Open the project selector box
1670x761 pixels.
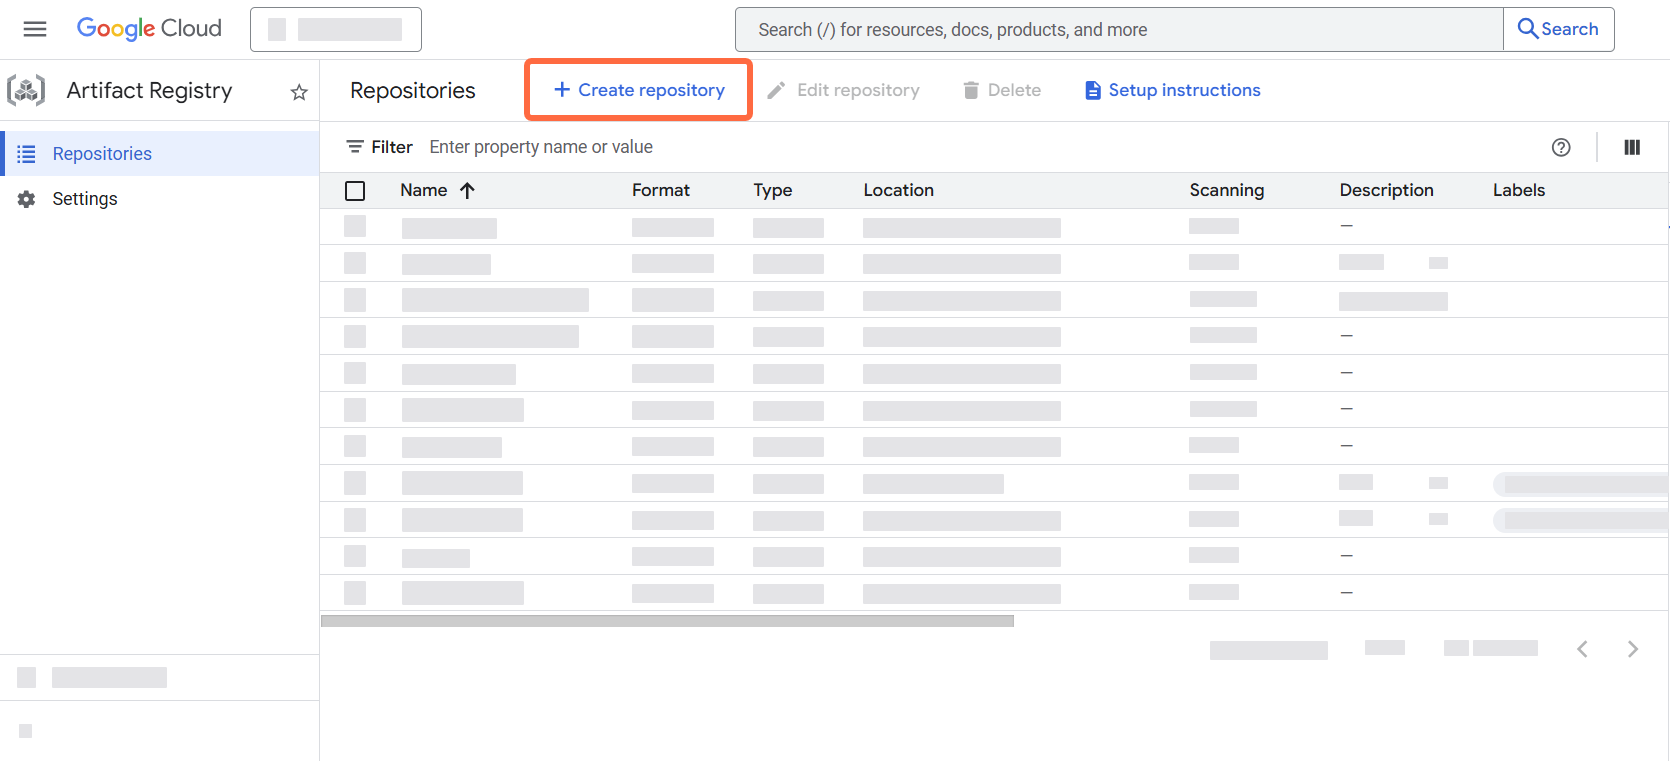point(336,29)
